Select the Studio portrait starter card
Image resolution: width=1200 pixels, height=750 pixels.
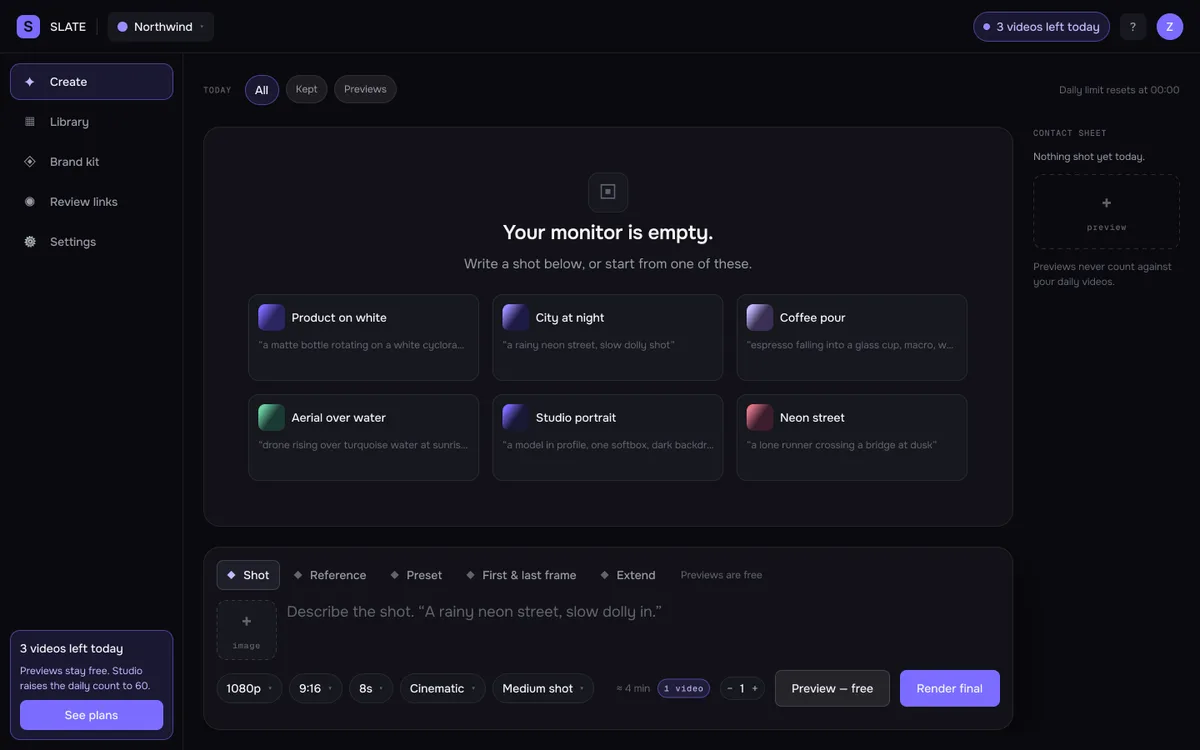608,437
